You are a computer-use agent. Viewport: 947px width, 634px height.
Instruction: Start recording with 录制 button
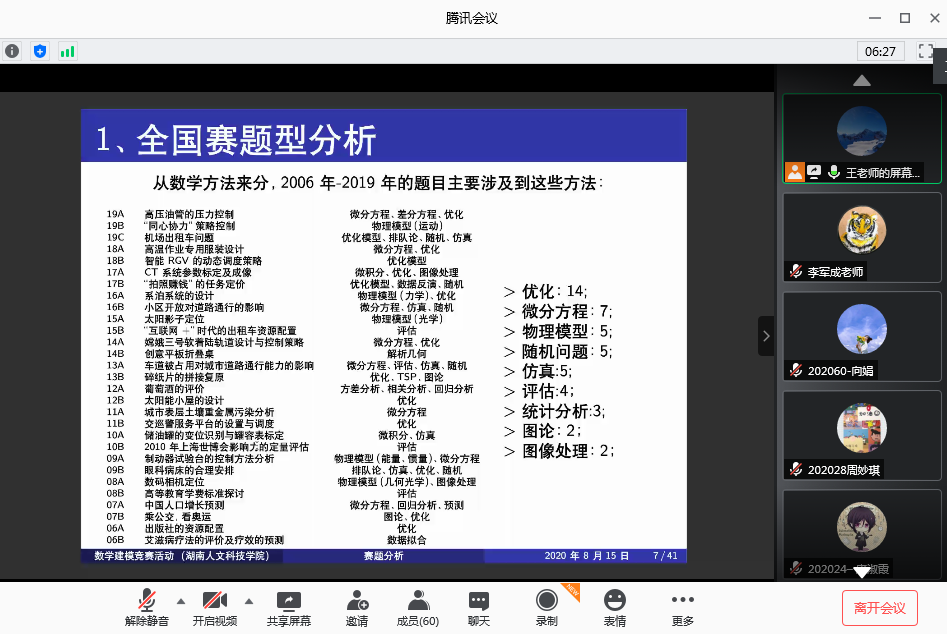(547, 607)
